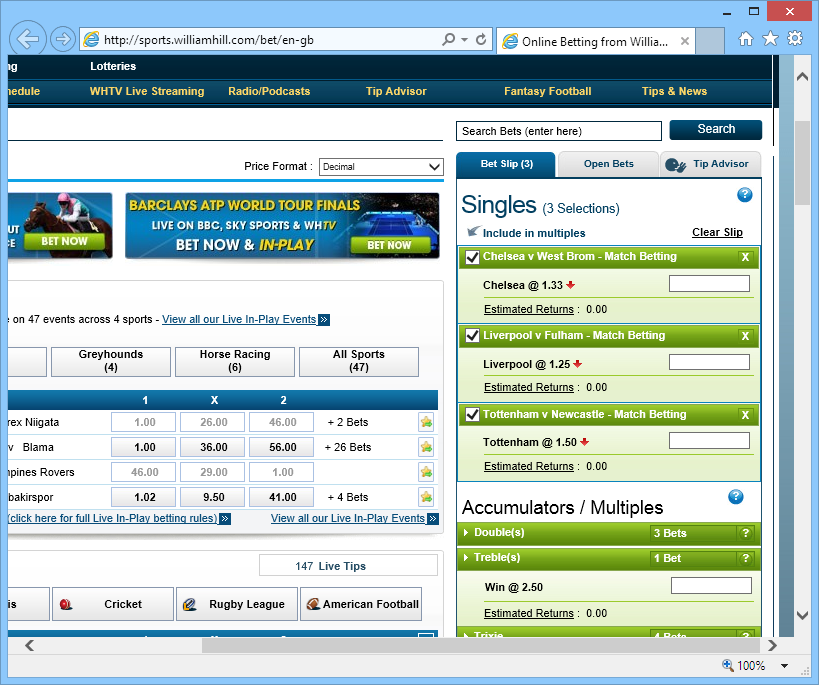This screenshot has height=685, width=819.
Task: Click the Search button
Action: click(716, 130)
